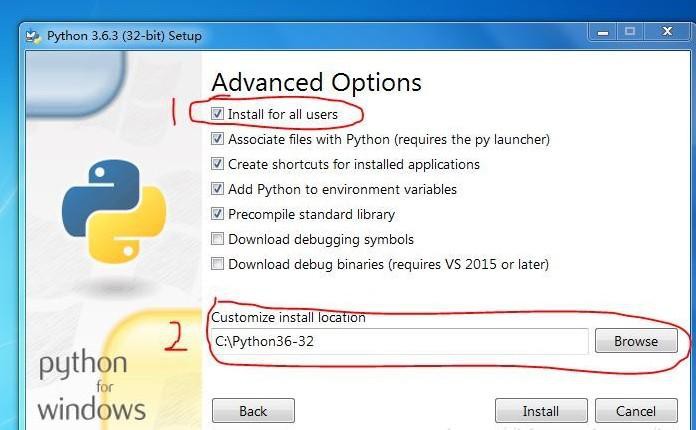The height and width of the screenshot is (430, 696).
Task: Click the blue and yellow Python logo
Action: 114,212
